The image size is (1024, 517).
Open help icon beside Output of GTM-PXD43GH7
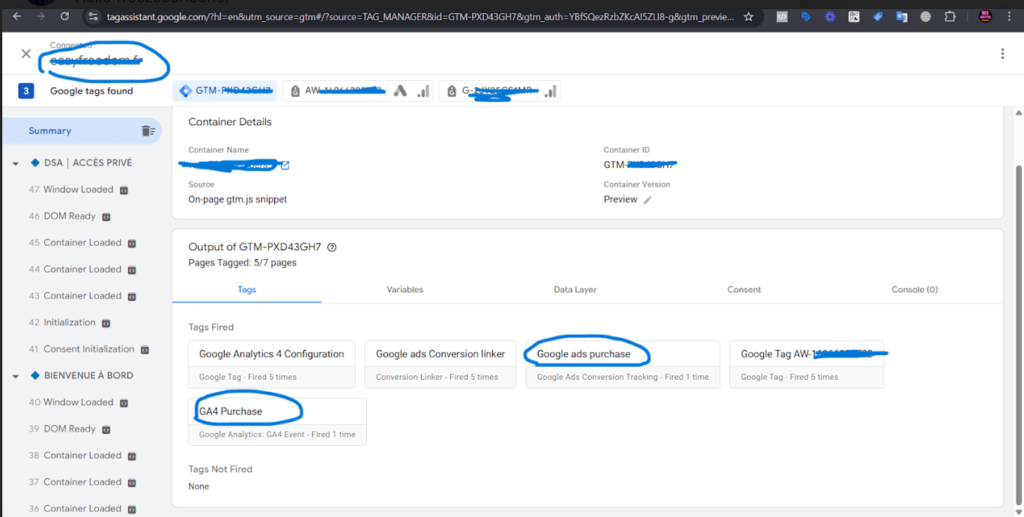click(x=332, y=247)
